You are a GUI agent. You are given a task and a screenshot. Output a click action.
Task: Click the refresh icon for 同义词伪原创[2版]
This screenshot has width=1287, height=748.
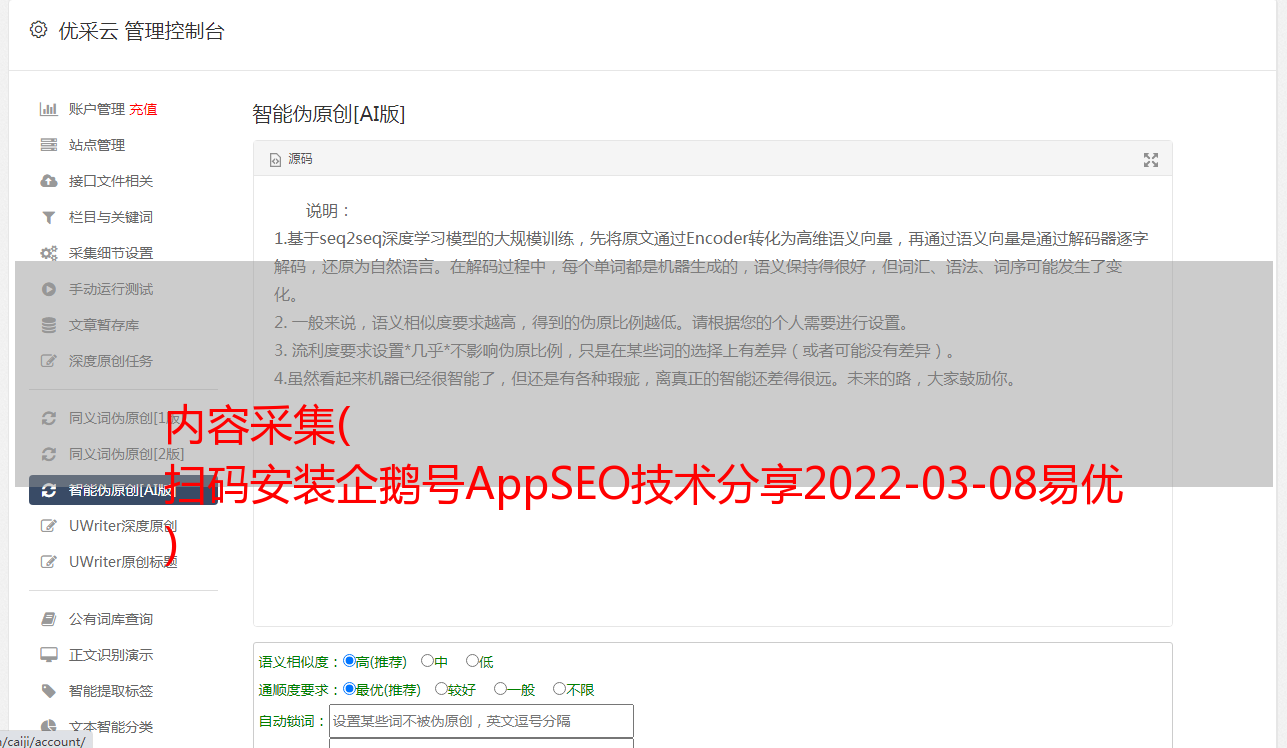point(48,454)
